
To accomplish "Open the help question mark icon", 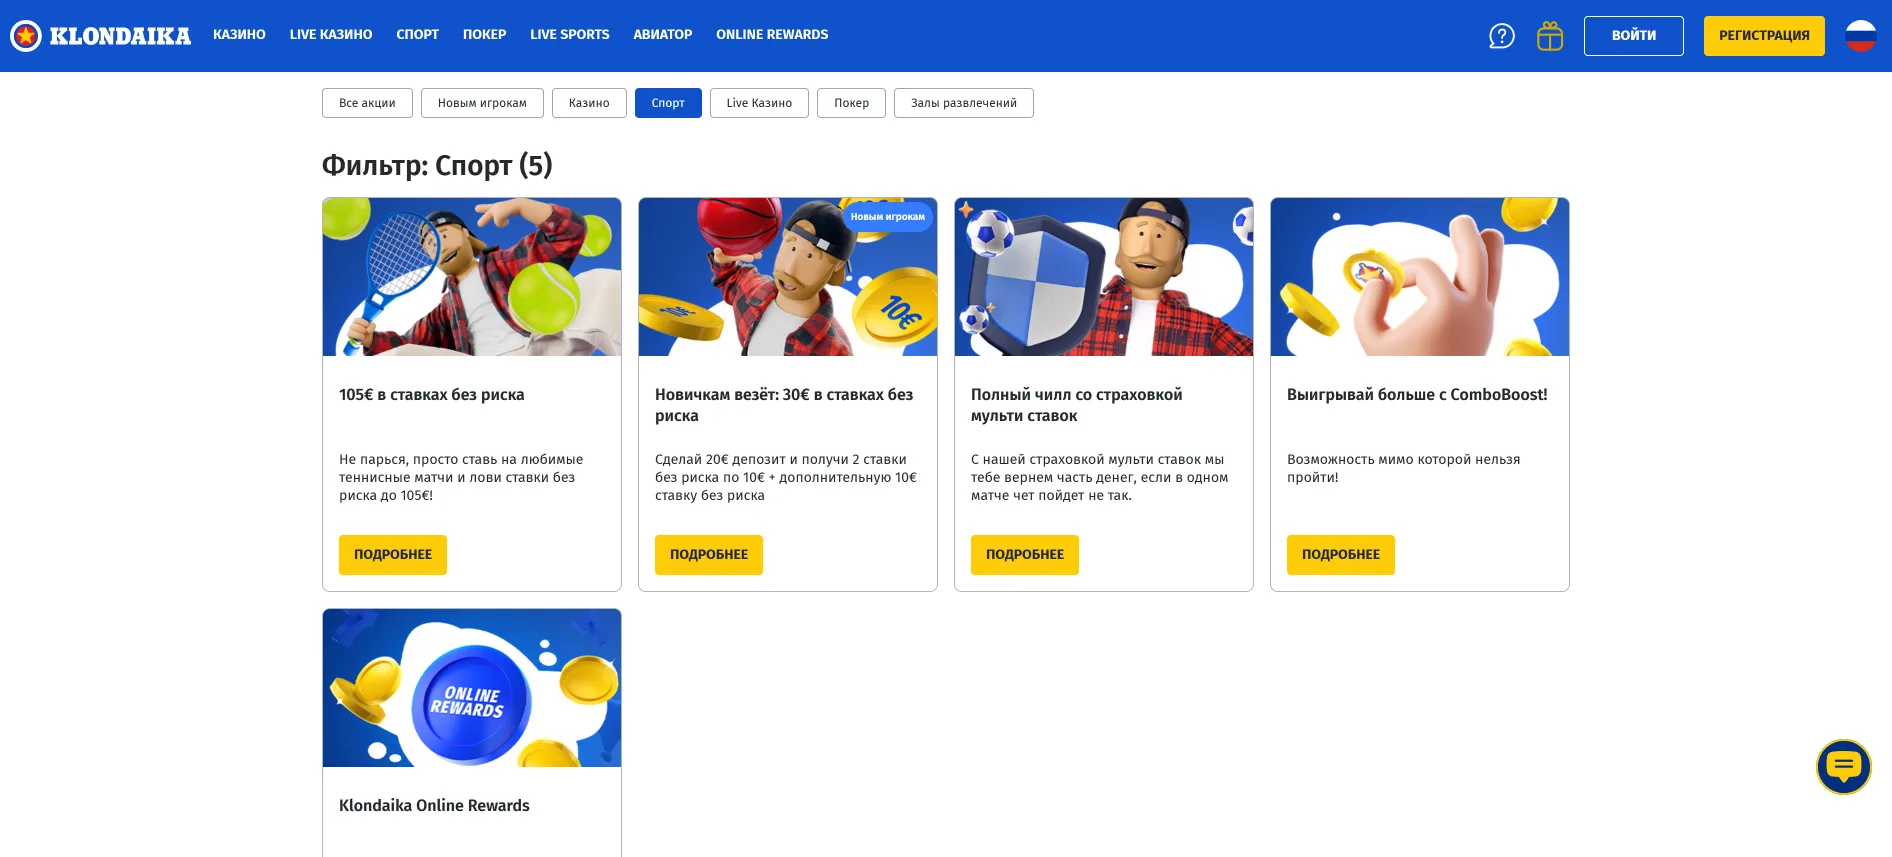I will (1501, 36).
